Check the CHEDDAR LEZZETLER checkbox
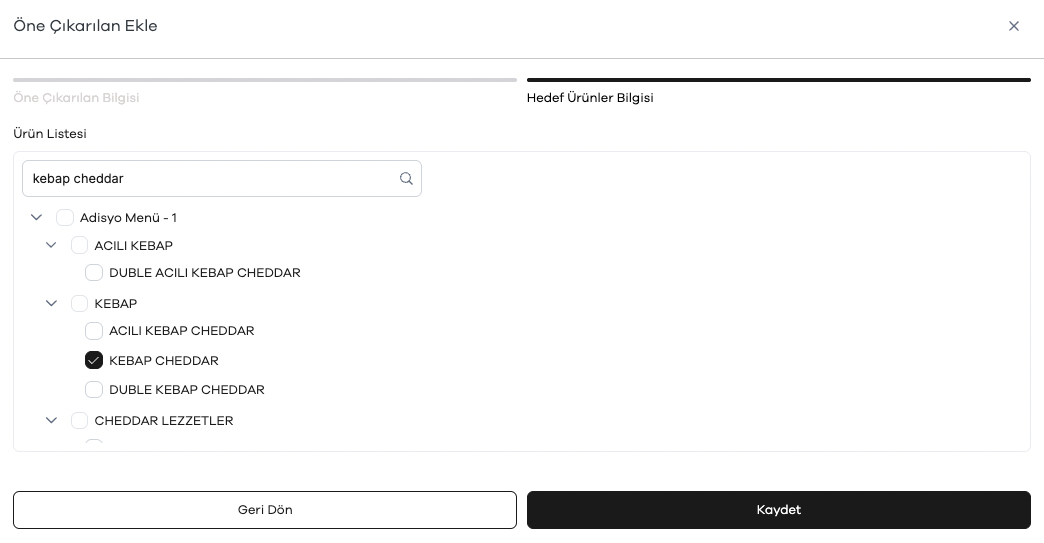1044x543 pixels. pos(79,421)
